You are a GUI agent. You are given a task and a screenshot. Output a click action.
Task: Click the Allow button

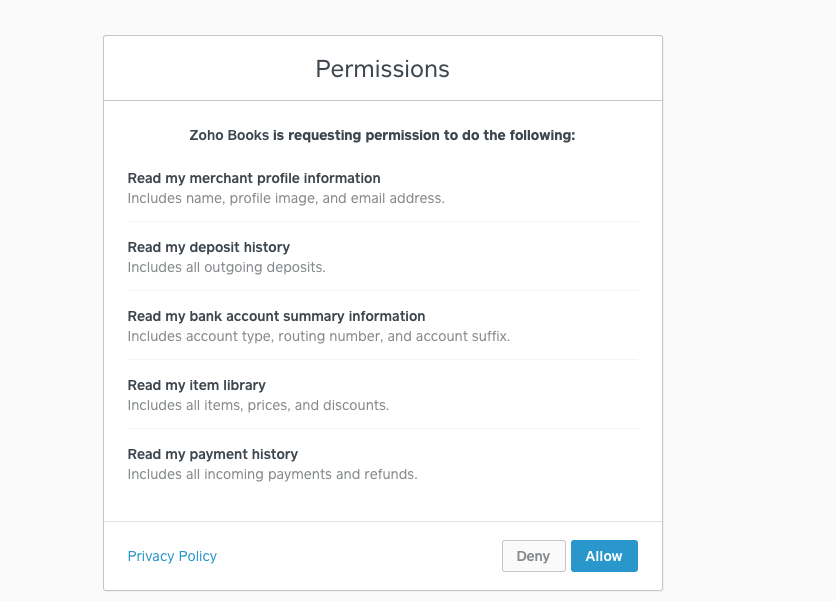point(604,556)
